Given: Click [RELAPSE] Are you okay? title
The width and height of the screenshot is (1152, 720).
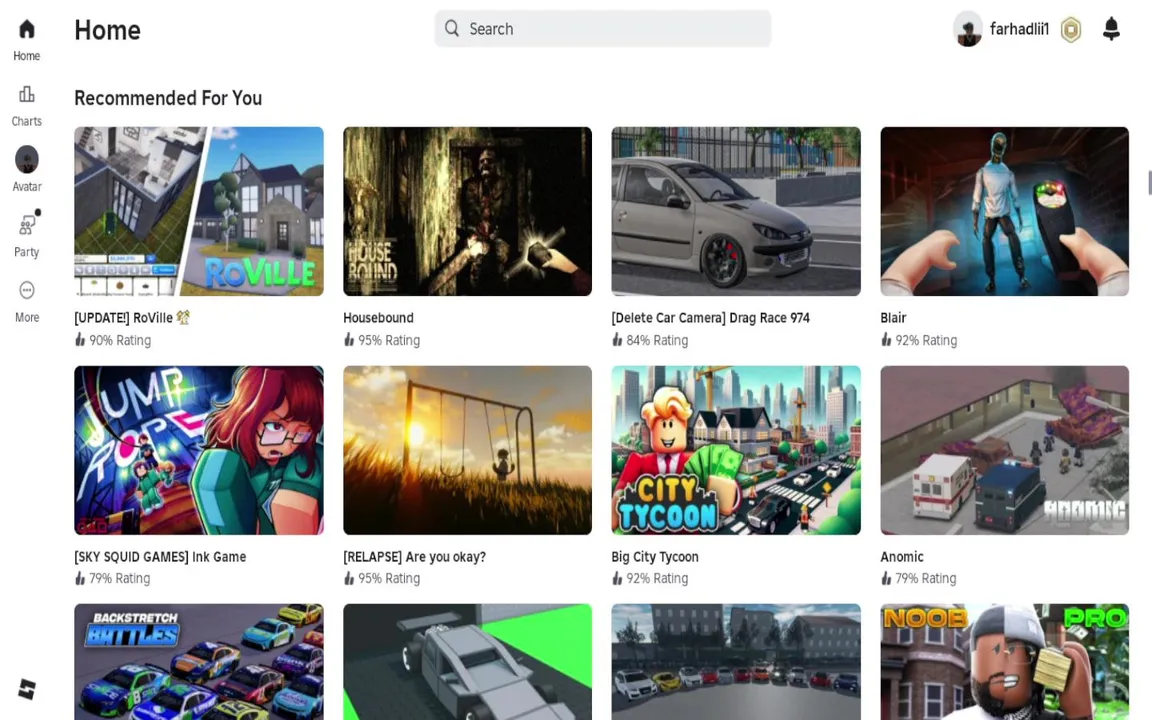Looking at the screenshot, I should (414, 557).
